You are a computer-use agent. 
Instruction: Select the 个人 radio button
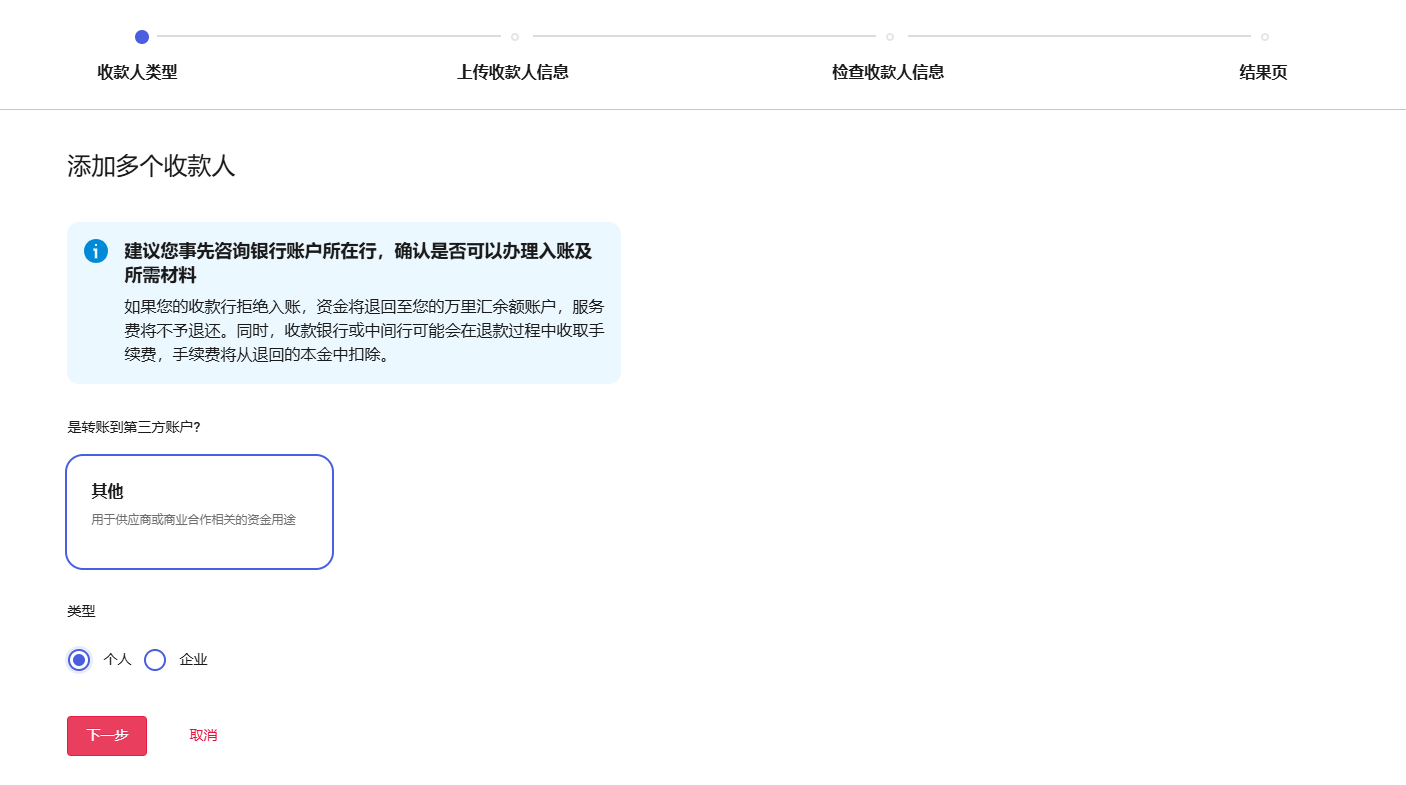tap(79, 660)
